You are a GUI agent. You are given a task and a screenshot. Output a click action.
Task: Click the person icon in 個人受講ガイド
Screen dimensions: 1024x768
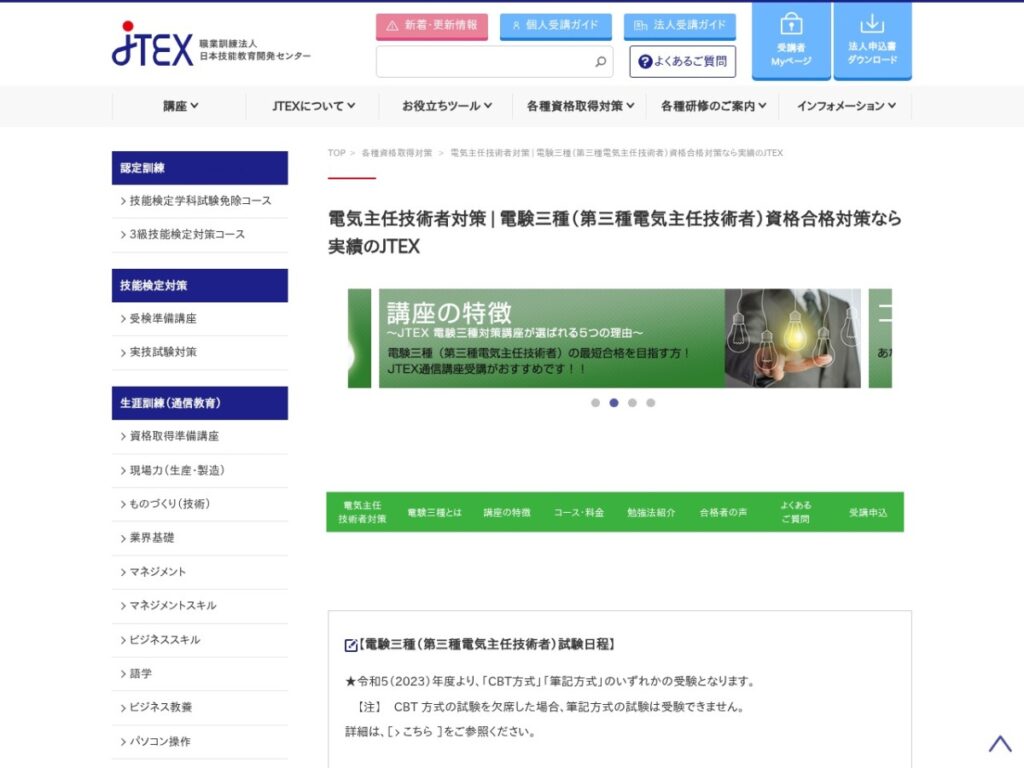pos(516,25)
